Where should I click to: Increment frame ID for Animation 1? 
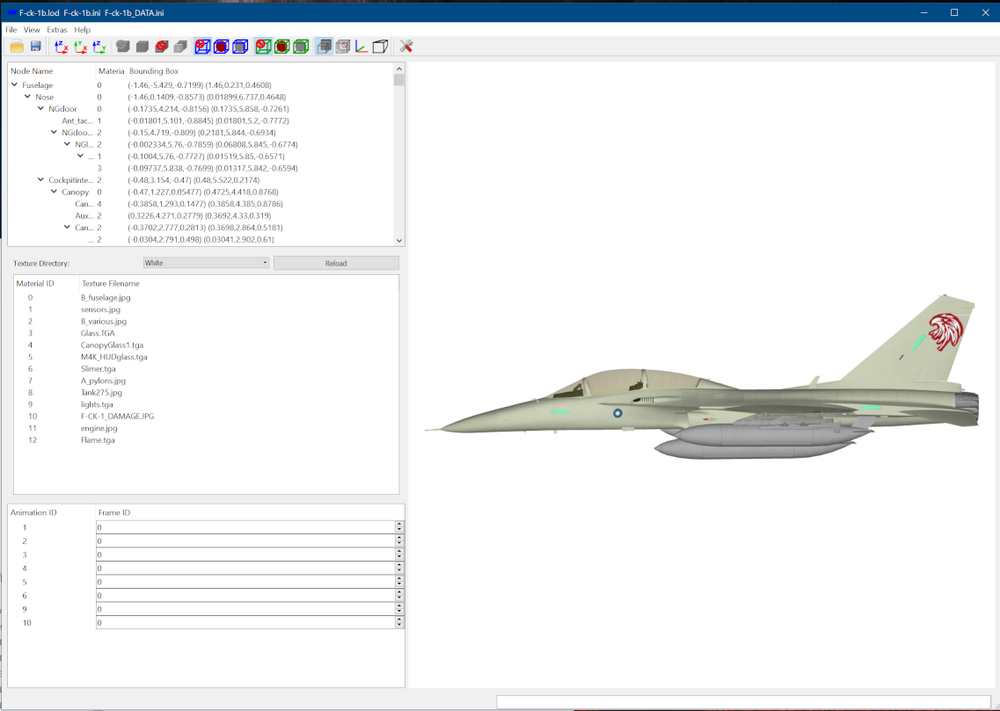click(x=399, y=524)
